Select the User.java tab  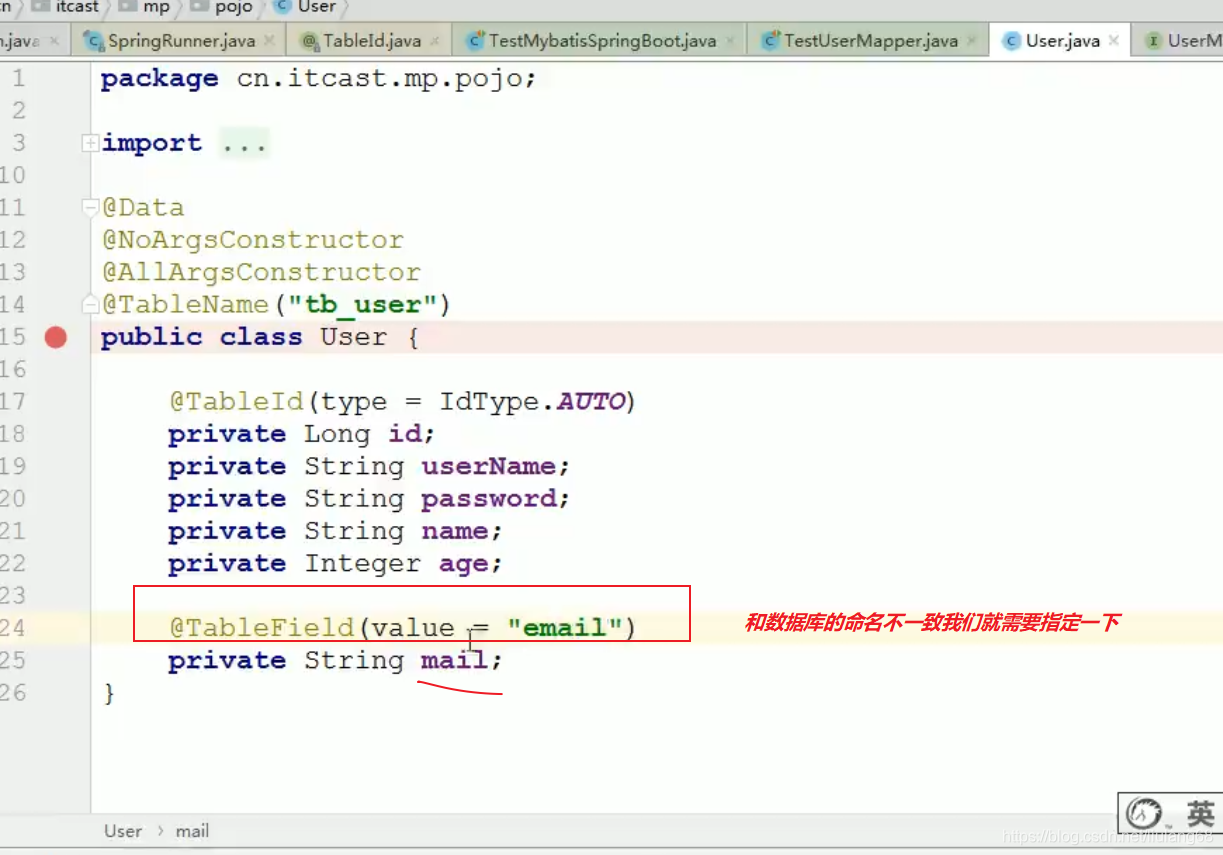click(1063, 41)
